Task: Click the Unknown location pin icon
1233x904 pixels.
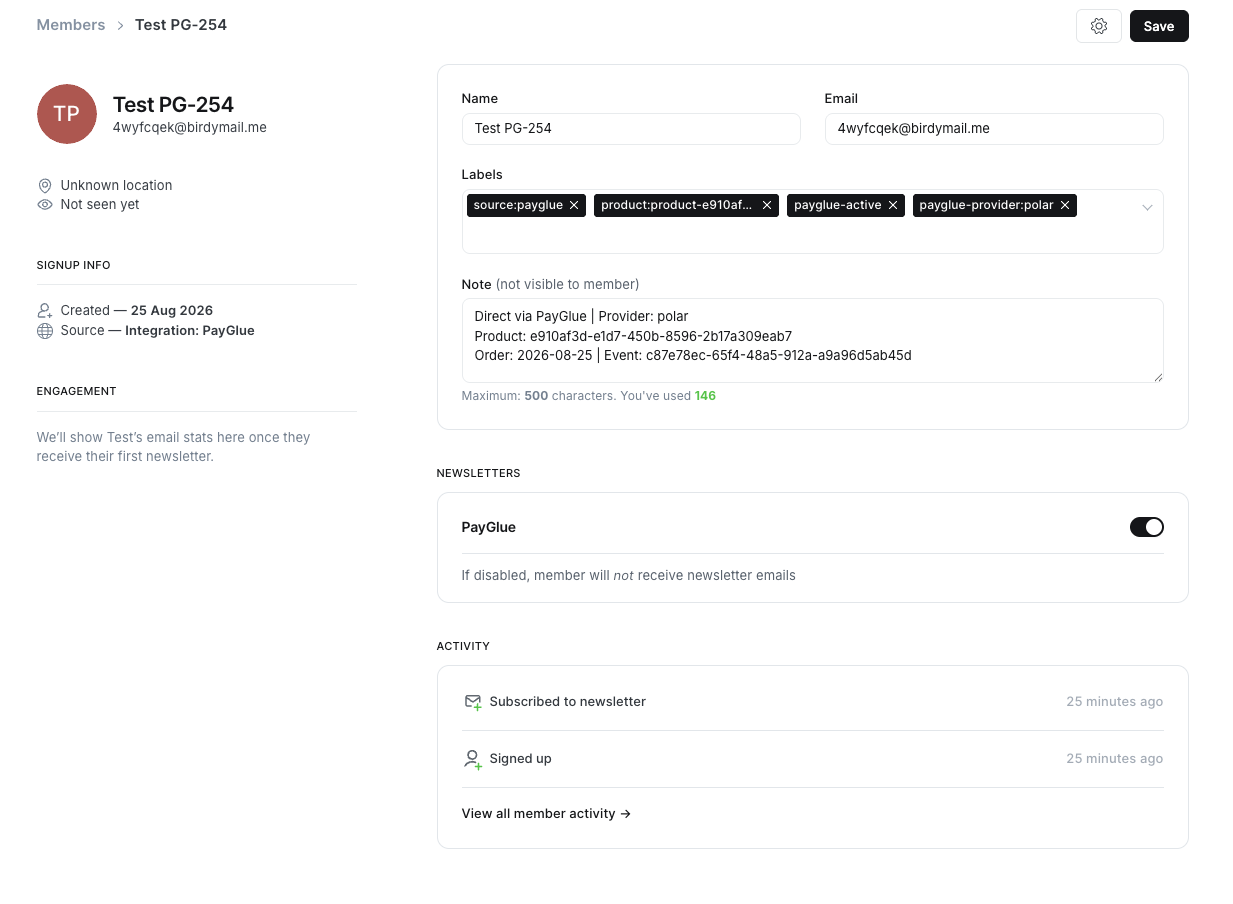Action: [x=45, y=186]
